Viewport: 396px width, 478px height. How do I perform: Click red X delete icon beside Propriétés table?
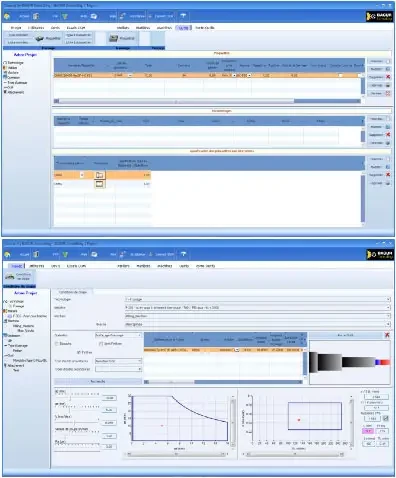[388, 77]
